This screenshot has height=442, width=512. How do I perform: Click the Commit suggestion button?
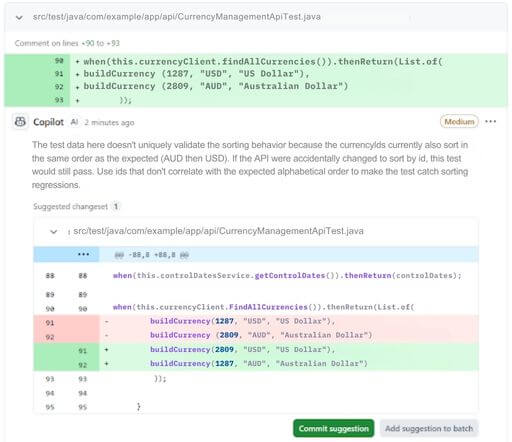[x=334, y=428]
